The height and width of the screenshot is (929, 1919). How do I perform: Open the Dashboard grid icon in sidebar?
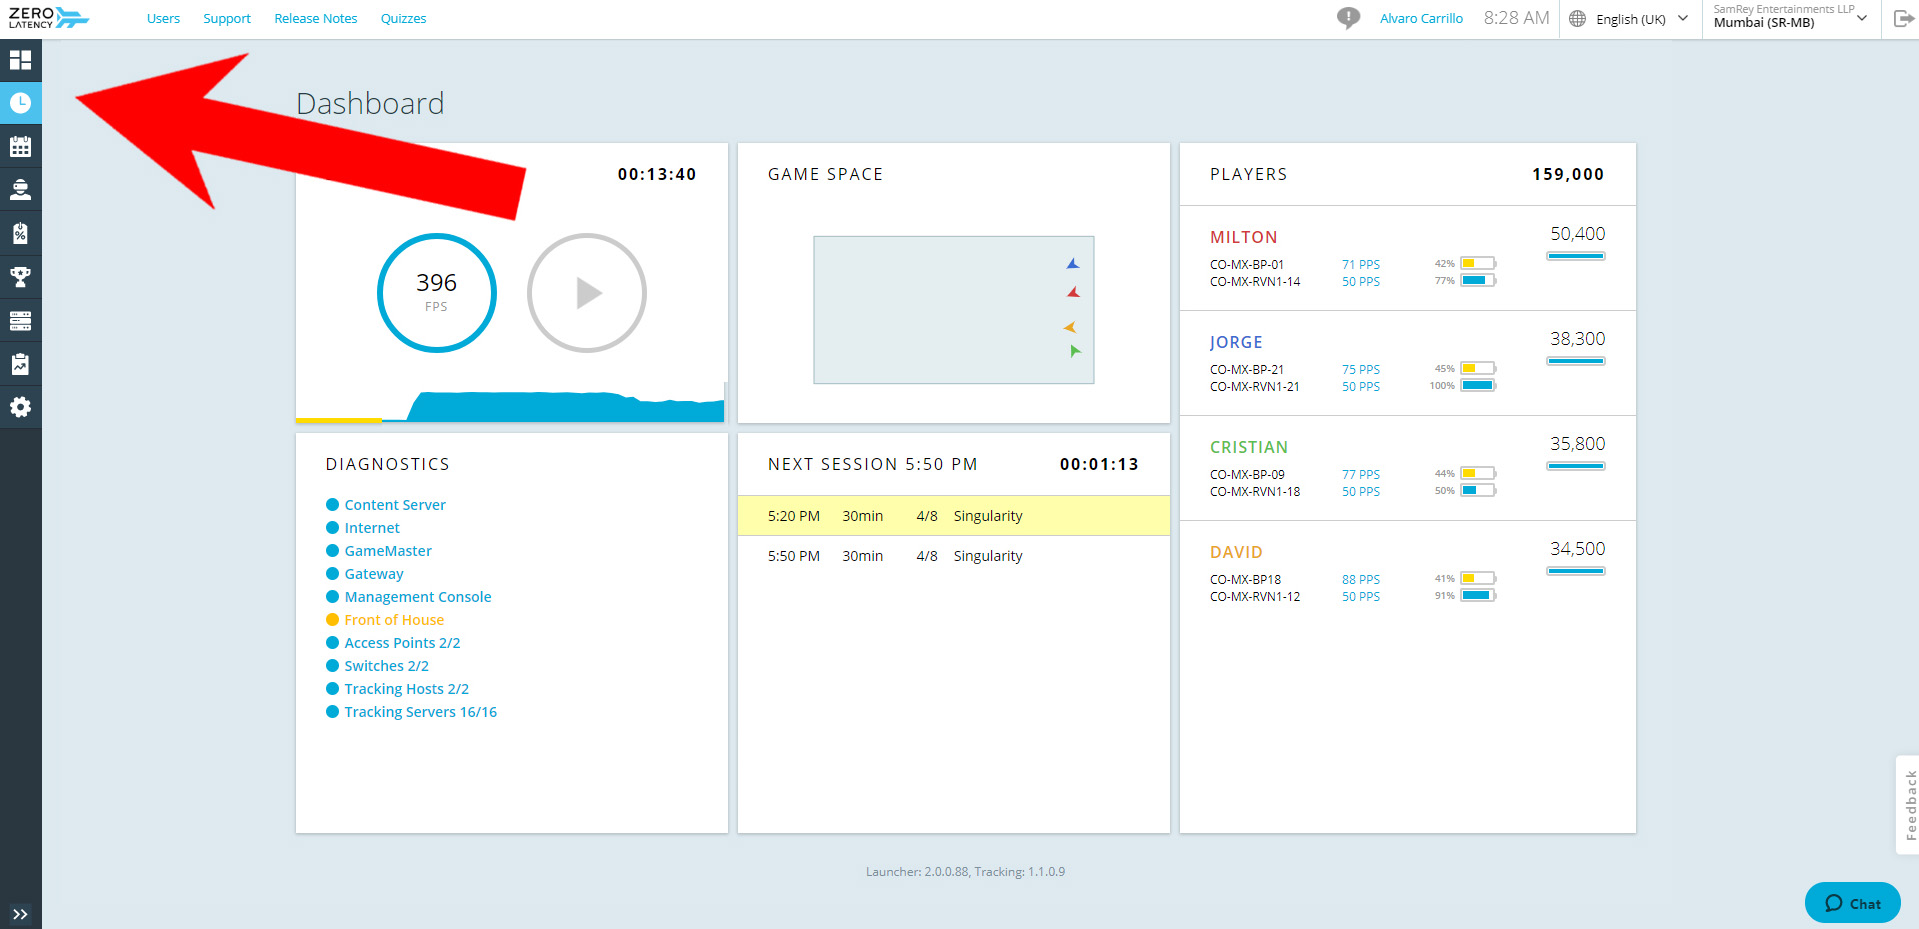[x=20, y=60]
